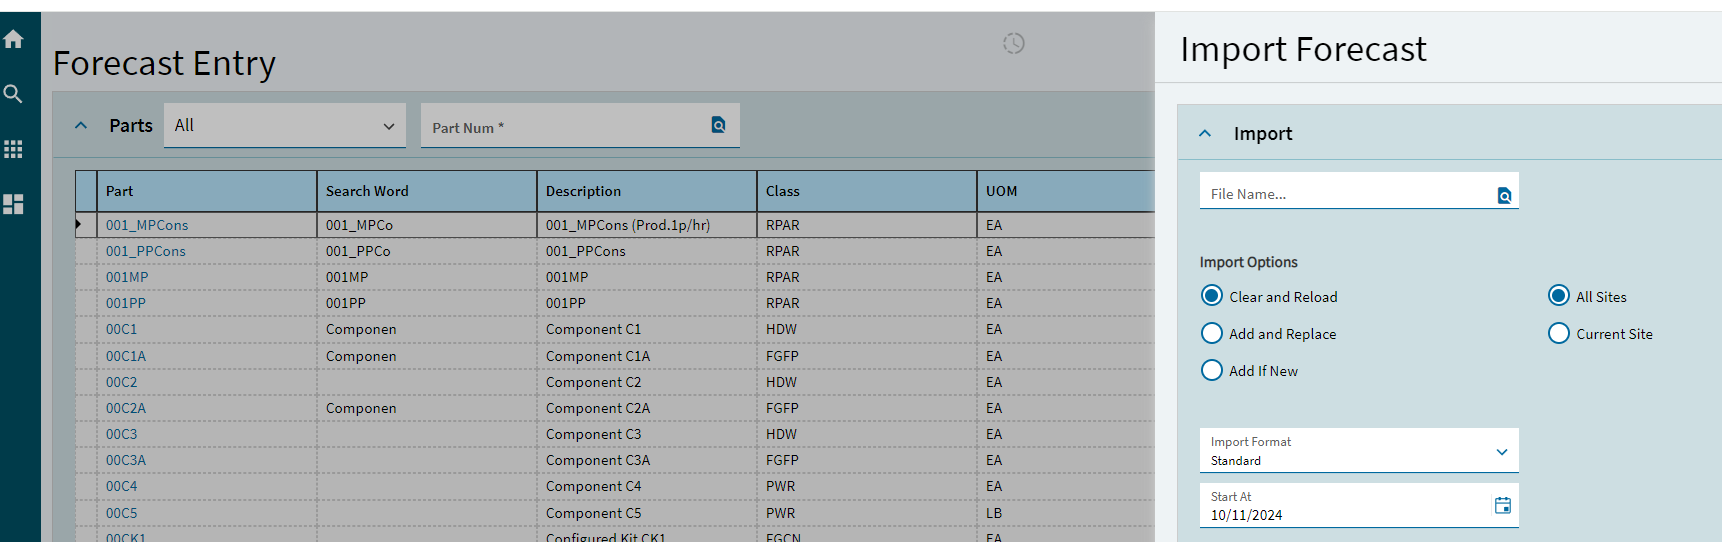Open the apps grid menu icon
Screen dimensions: 1722x542
pyautogui.click(x=13, y=149)
